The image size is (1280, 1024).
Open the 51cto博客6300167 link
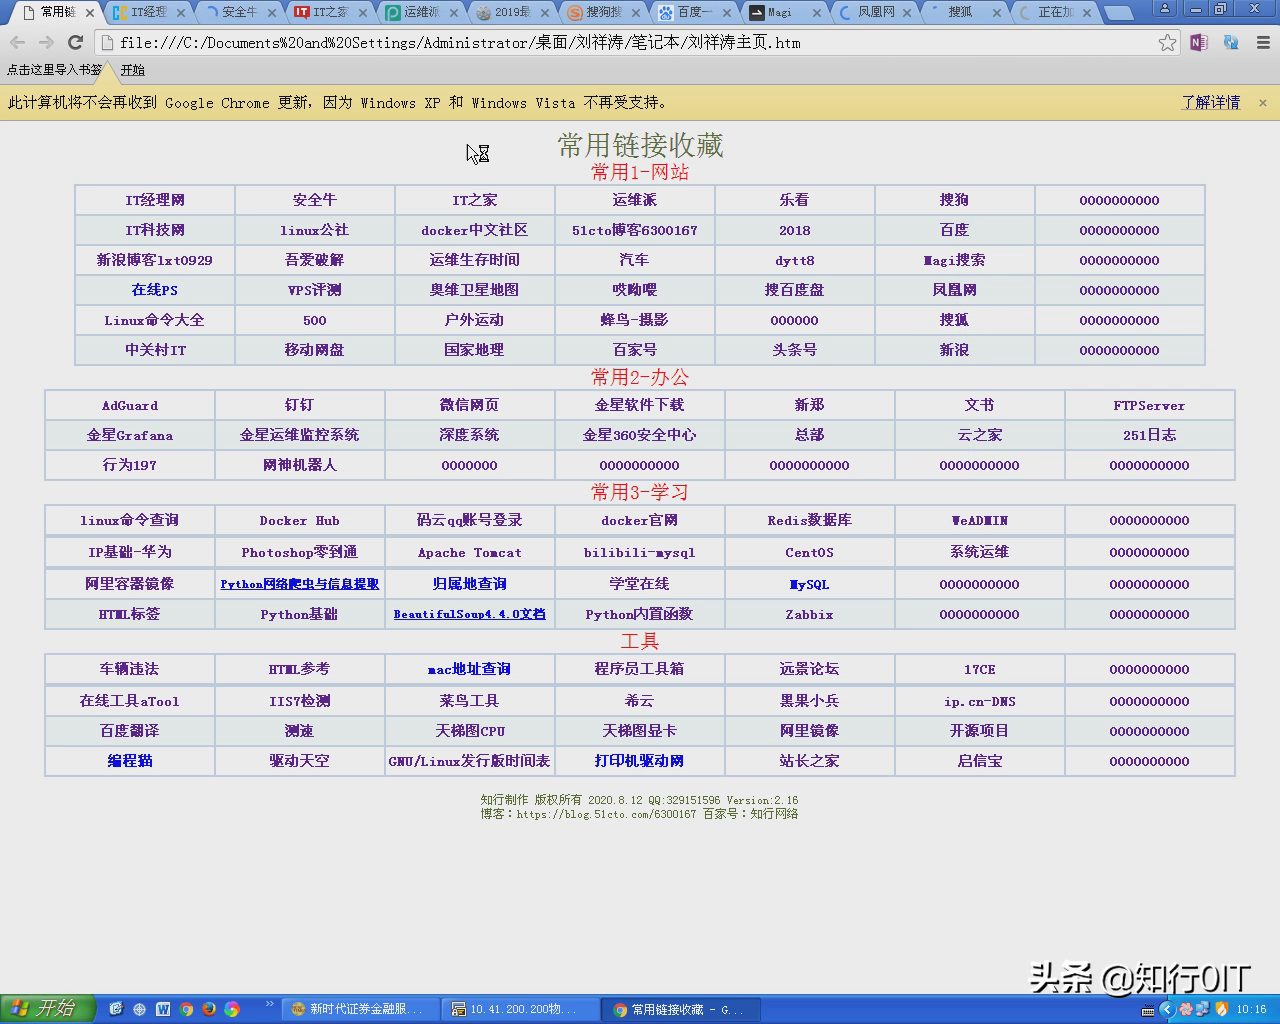tap(635, 230)
